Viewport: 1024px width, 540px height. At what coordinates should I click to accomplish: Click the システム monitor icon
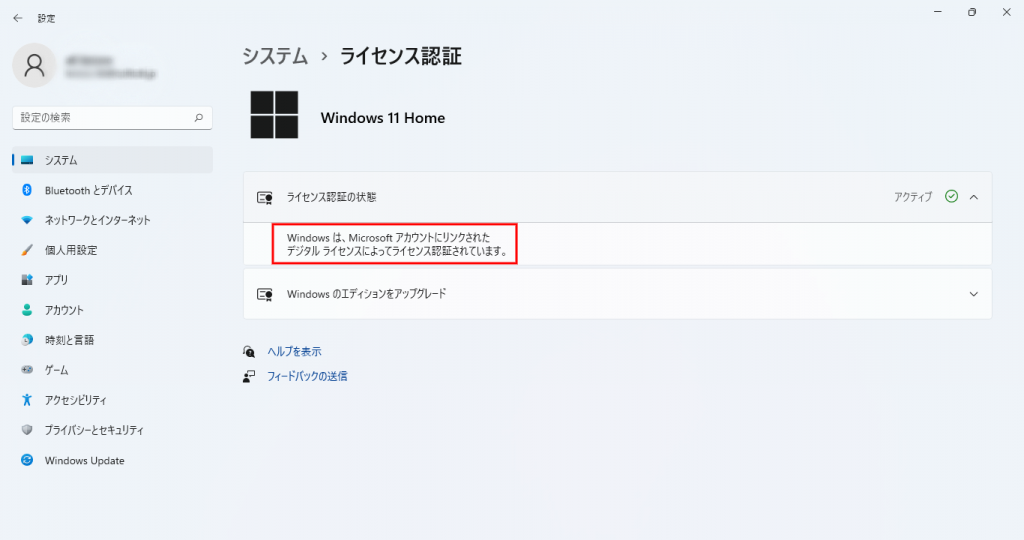(x=27, y=160)
